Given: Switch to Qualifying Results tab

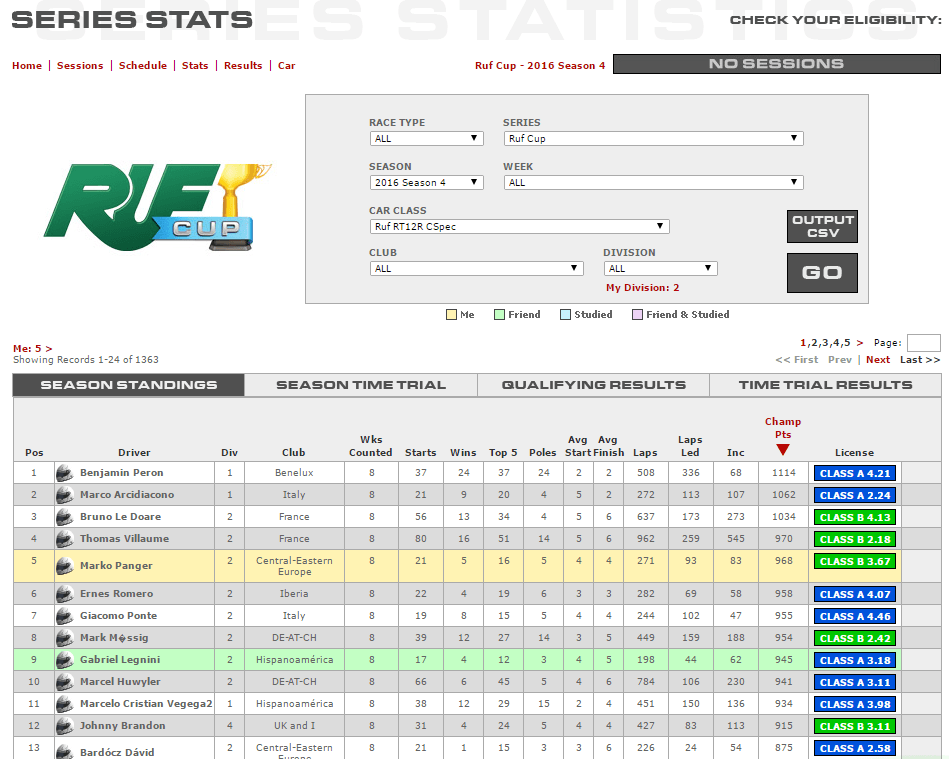Looking at the screenshot, I should coord(593,385).
